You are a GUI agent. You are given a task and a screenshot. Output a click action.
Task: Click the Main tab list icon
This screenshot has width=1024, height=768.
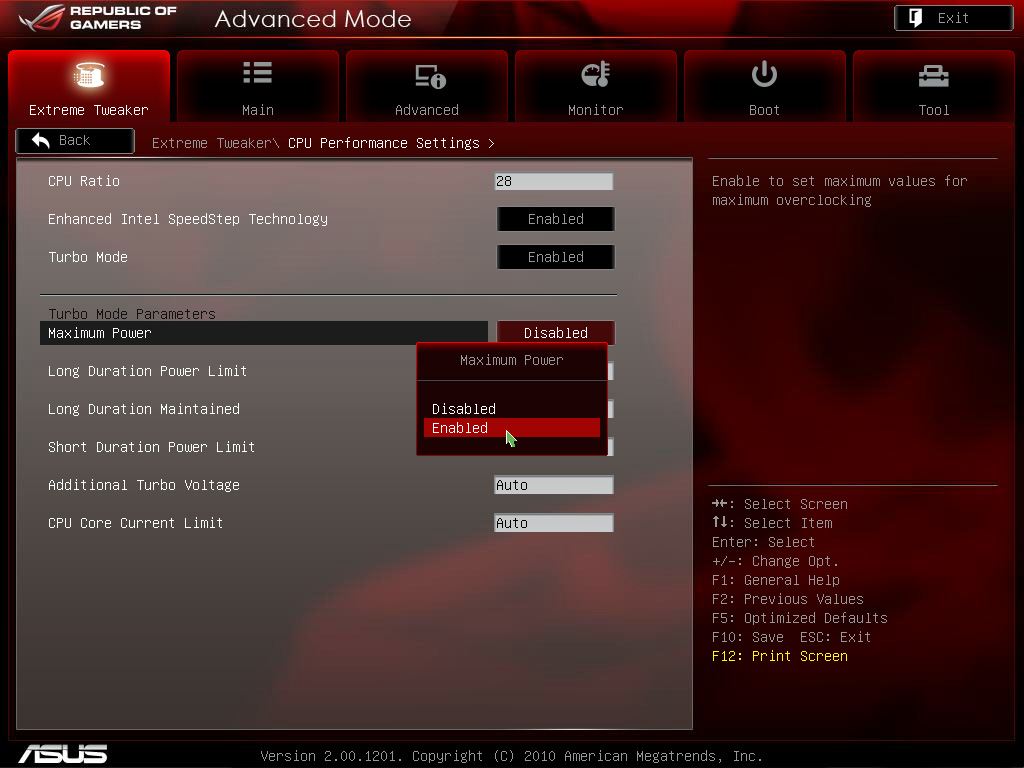[257, 73]
